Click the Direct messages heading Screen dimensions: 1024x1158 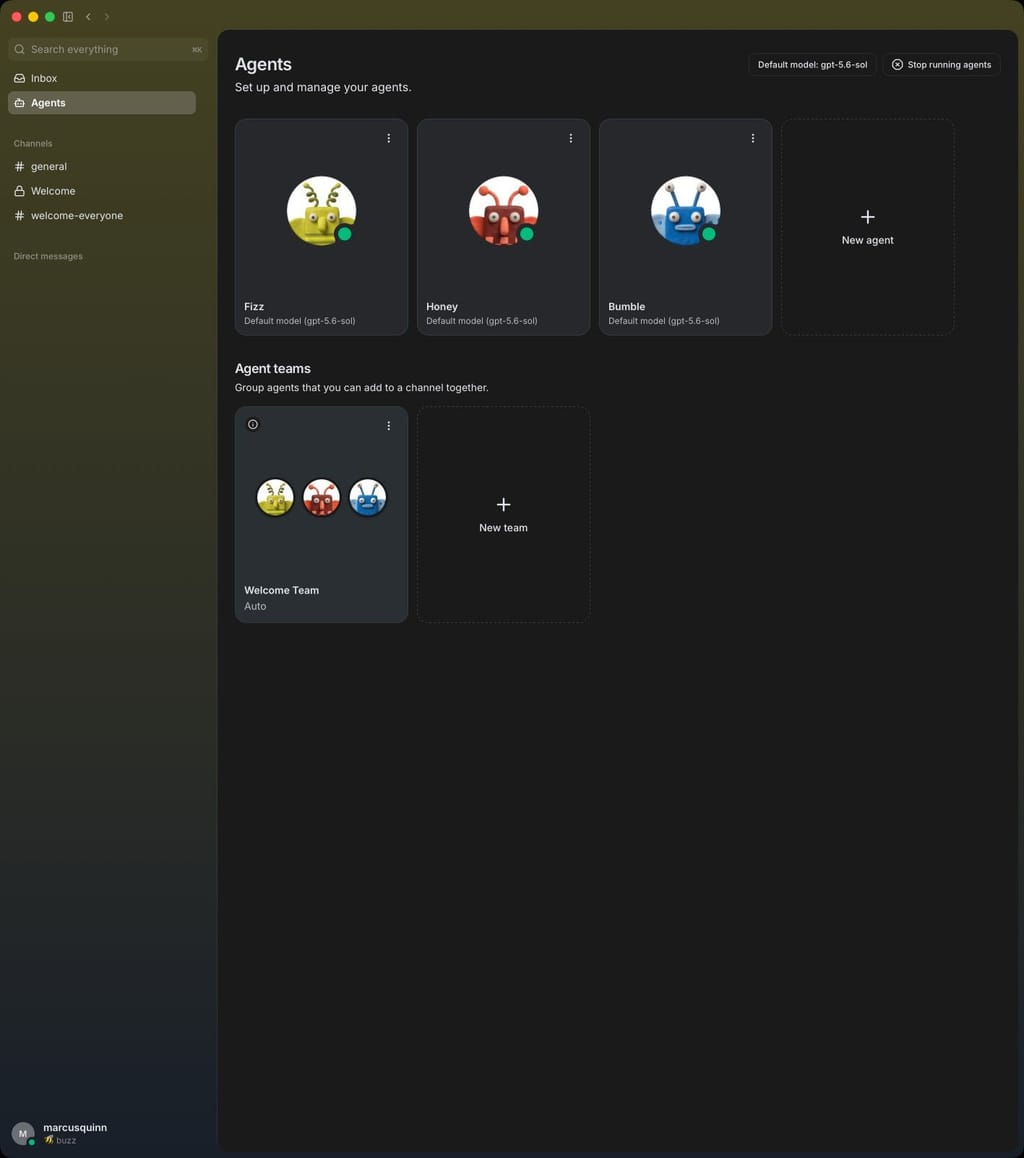coord(48,256)
